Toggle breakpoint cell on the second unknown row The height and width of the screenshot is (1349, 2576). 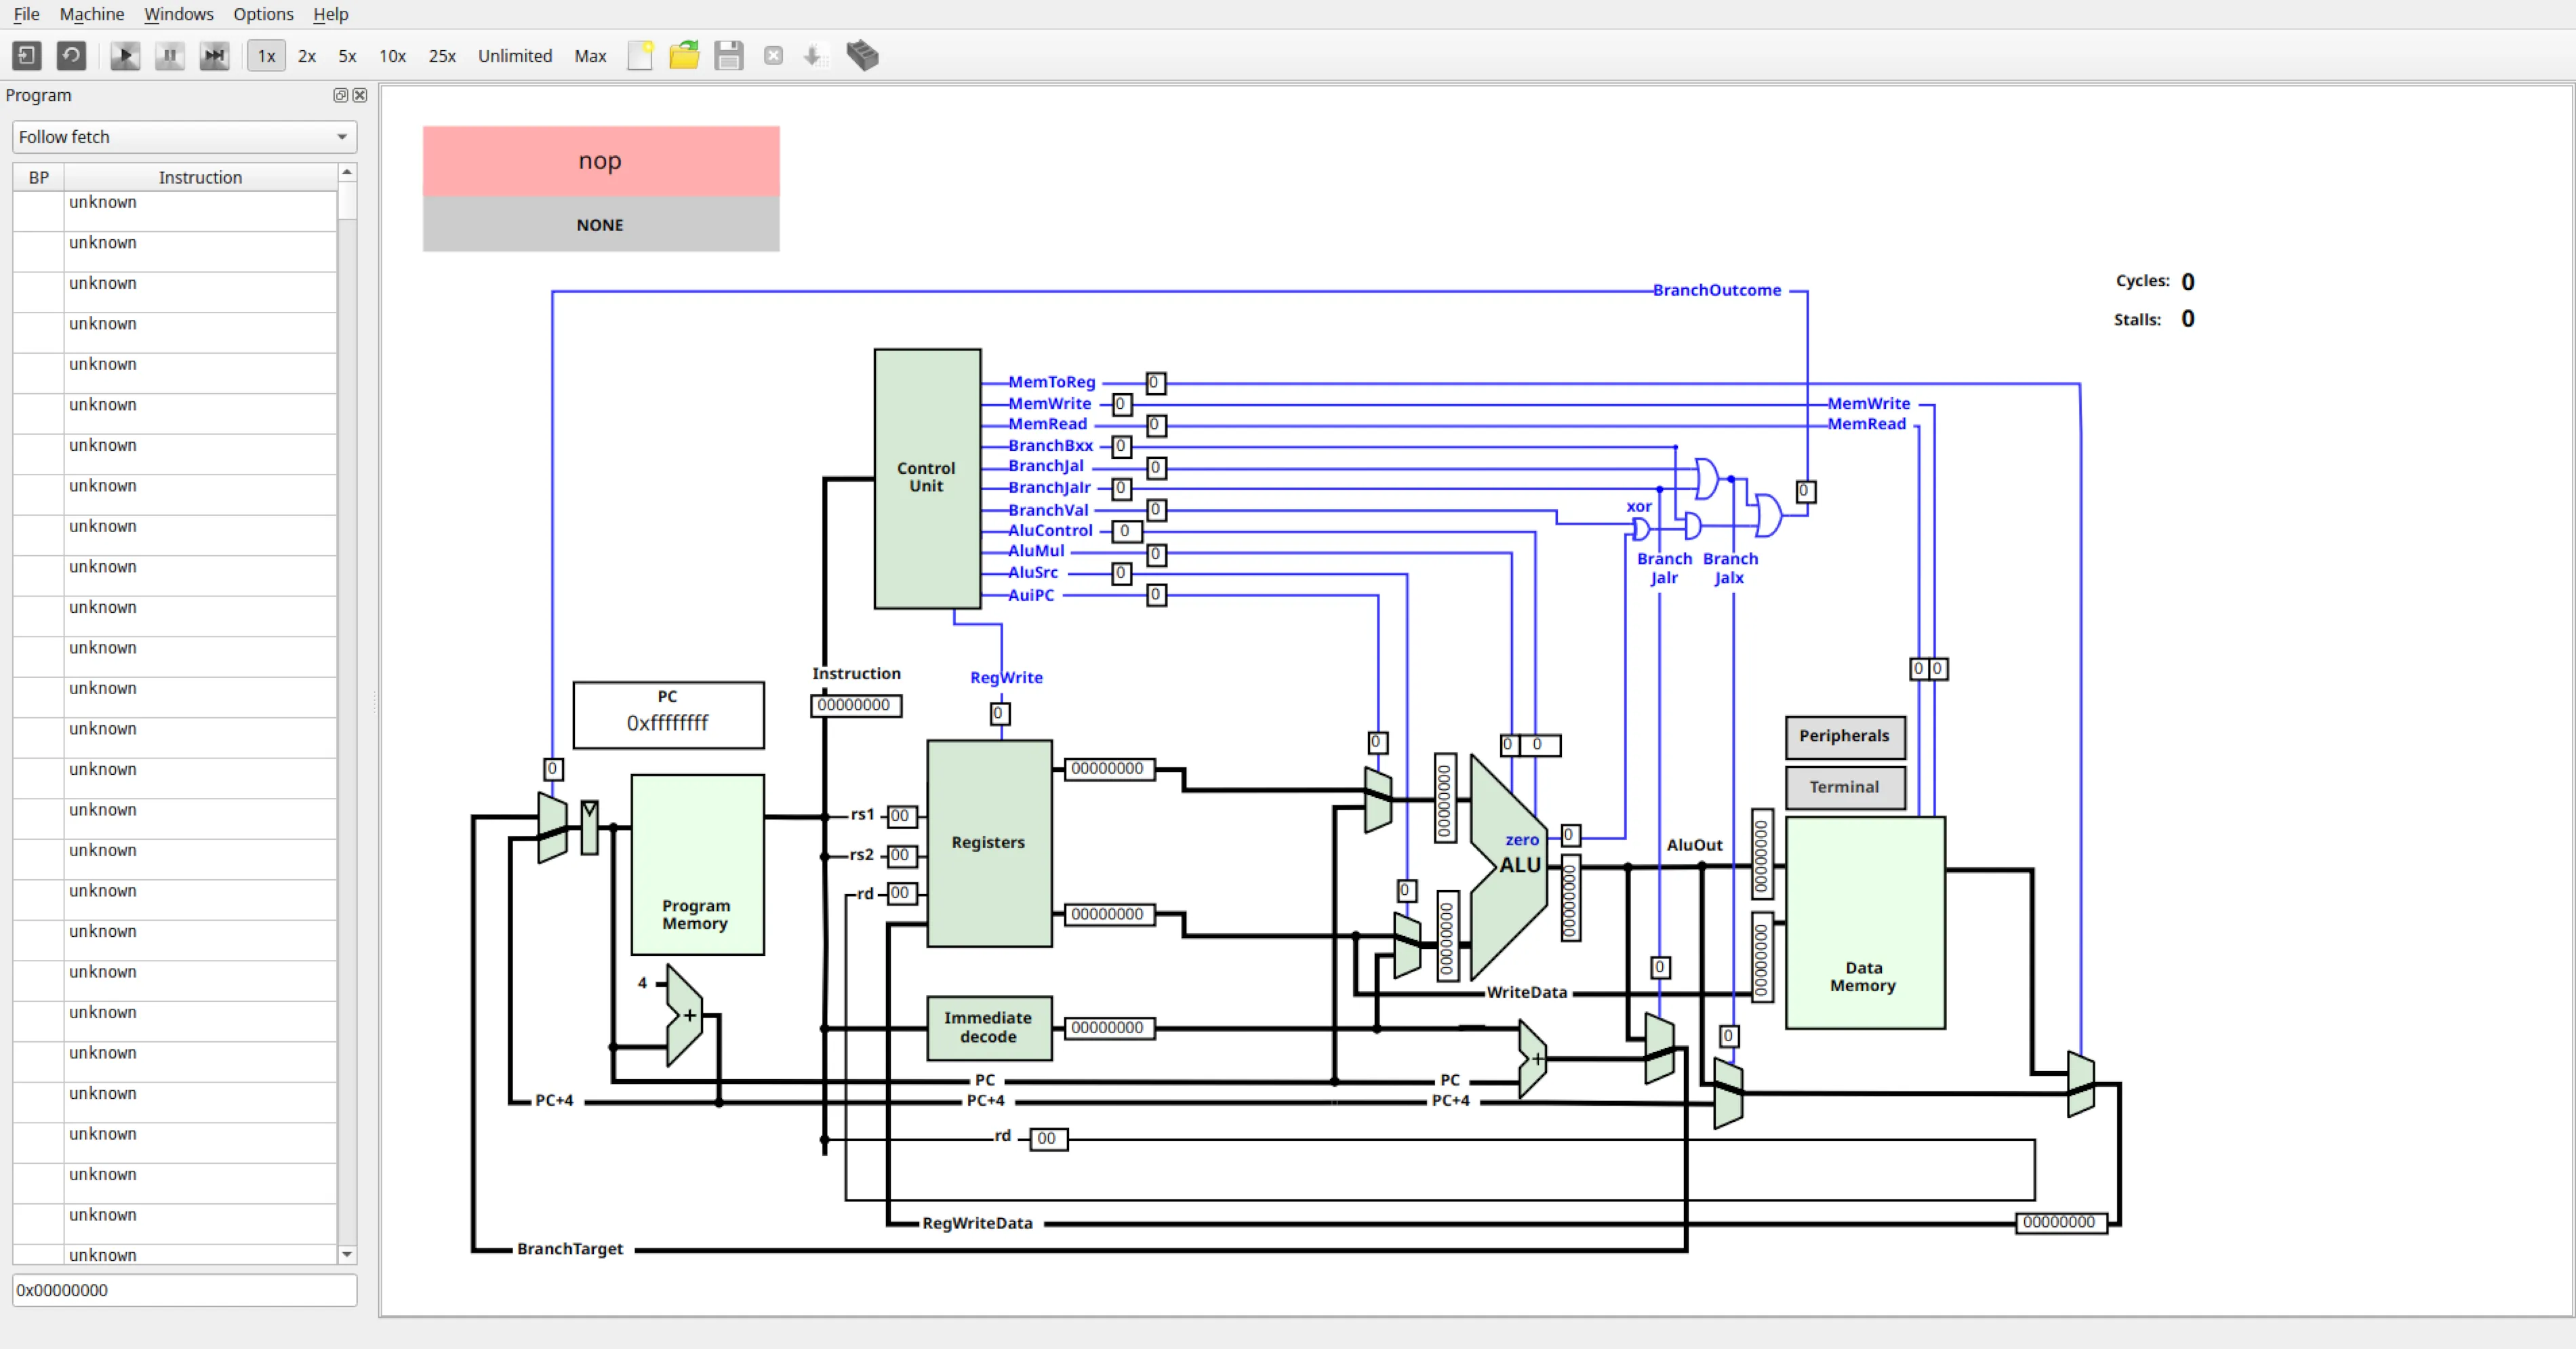[38, 252]
